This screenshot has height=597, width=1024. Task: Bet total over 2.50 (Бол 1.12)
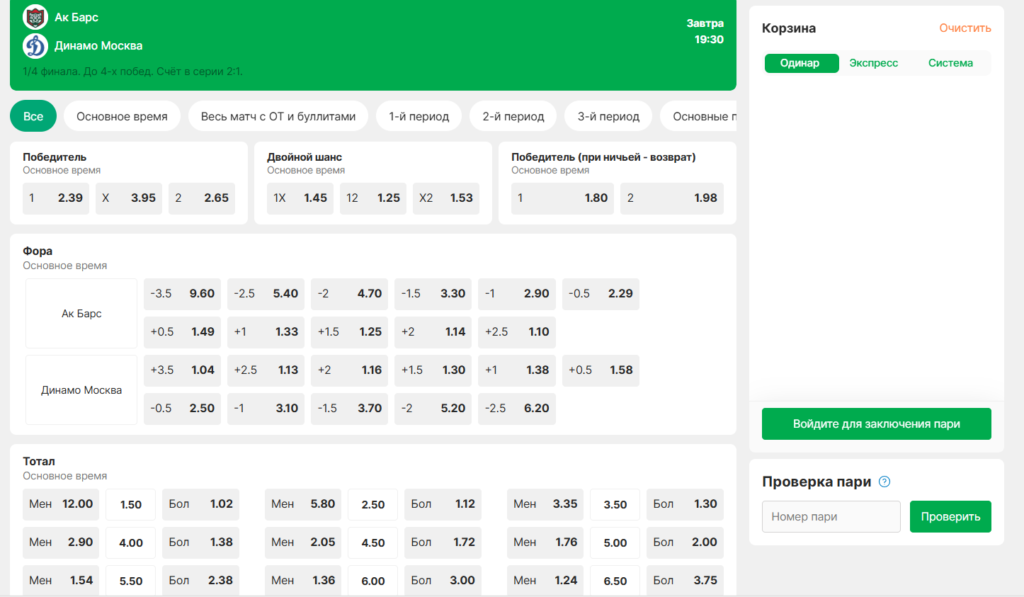443,504
